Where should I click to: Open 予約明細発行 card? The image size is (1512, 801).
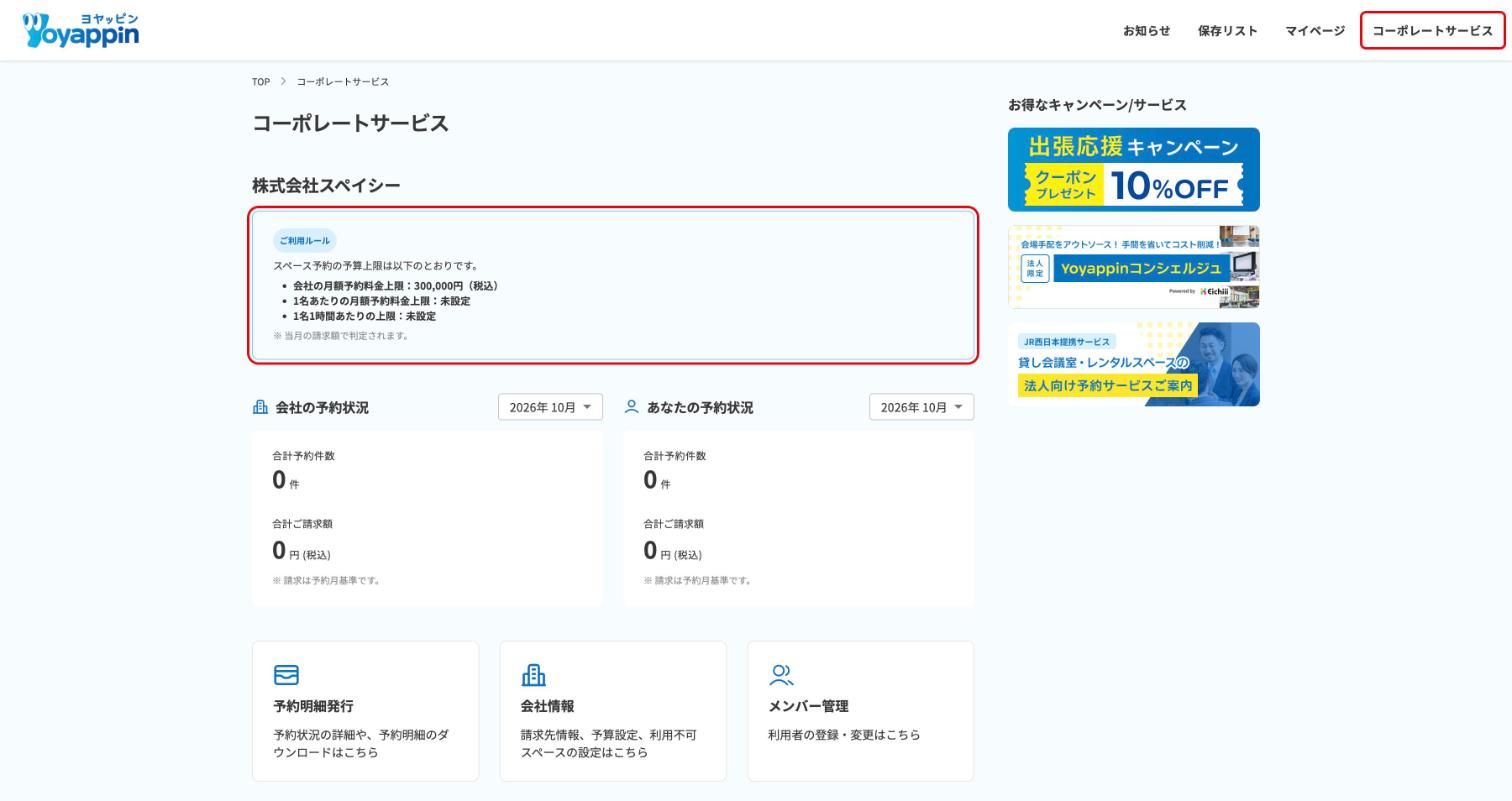(x=366, y=711)
